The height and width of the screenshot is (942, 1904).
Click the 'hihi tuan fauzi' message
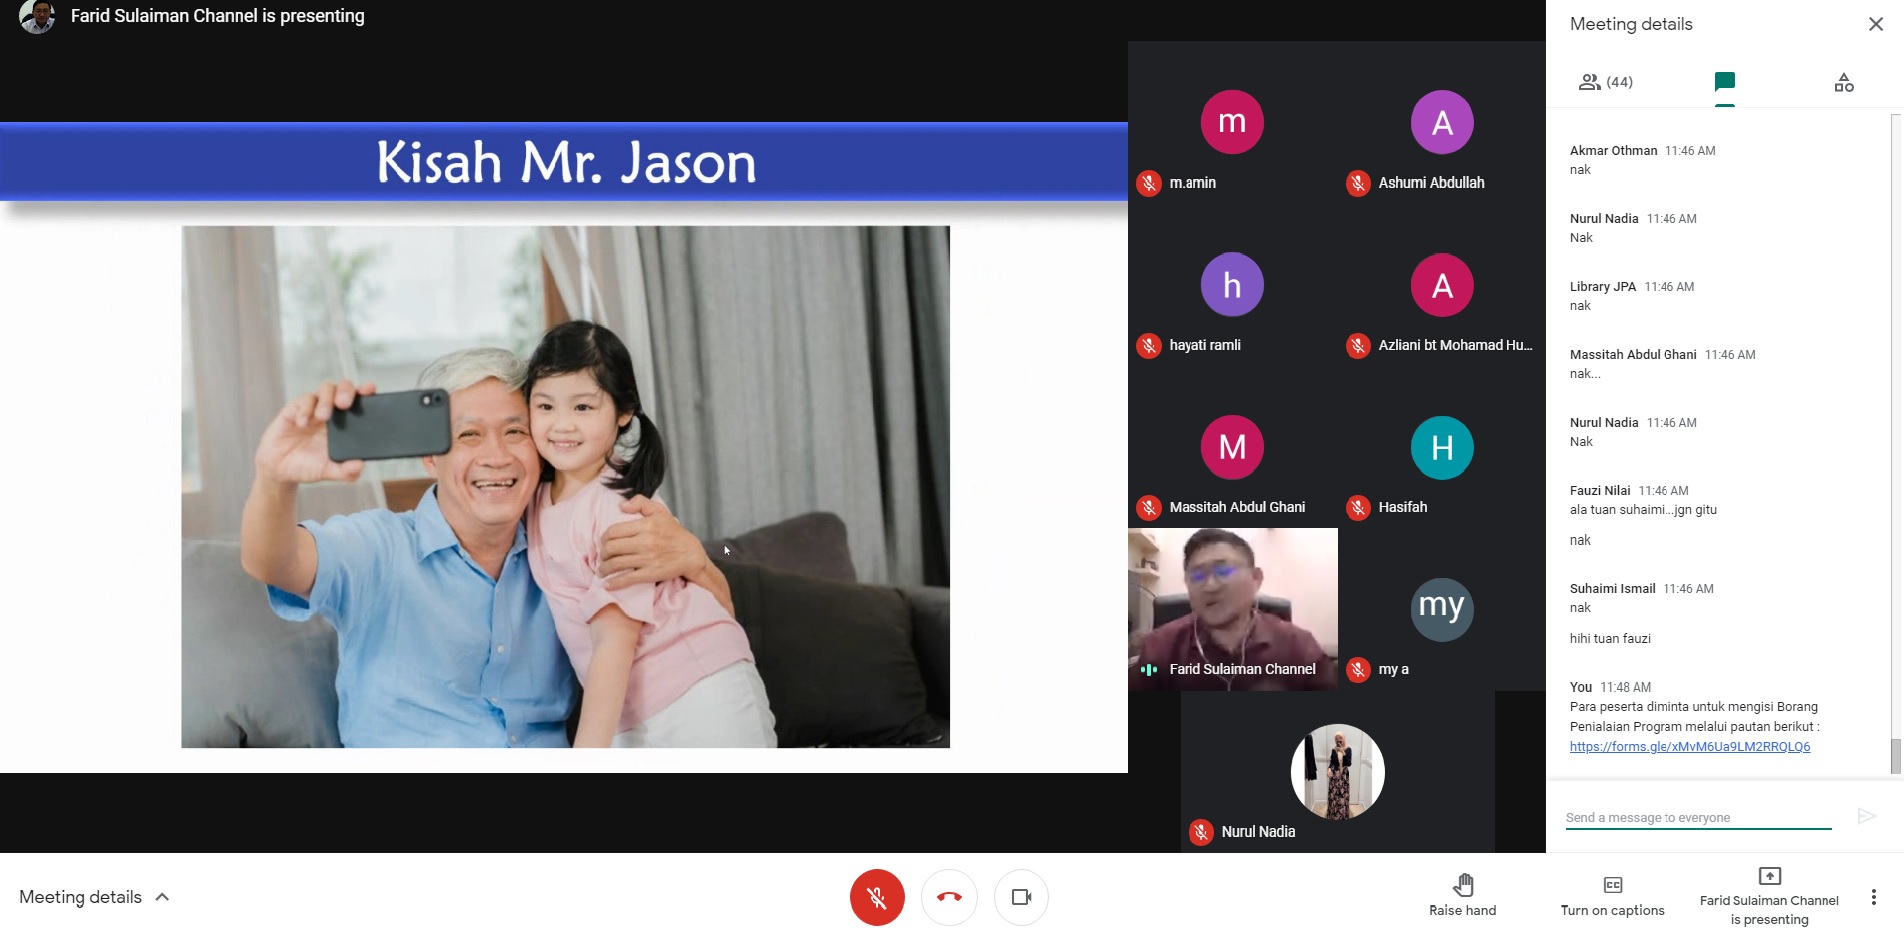(1610, 639)
